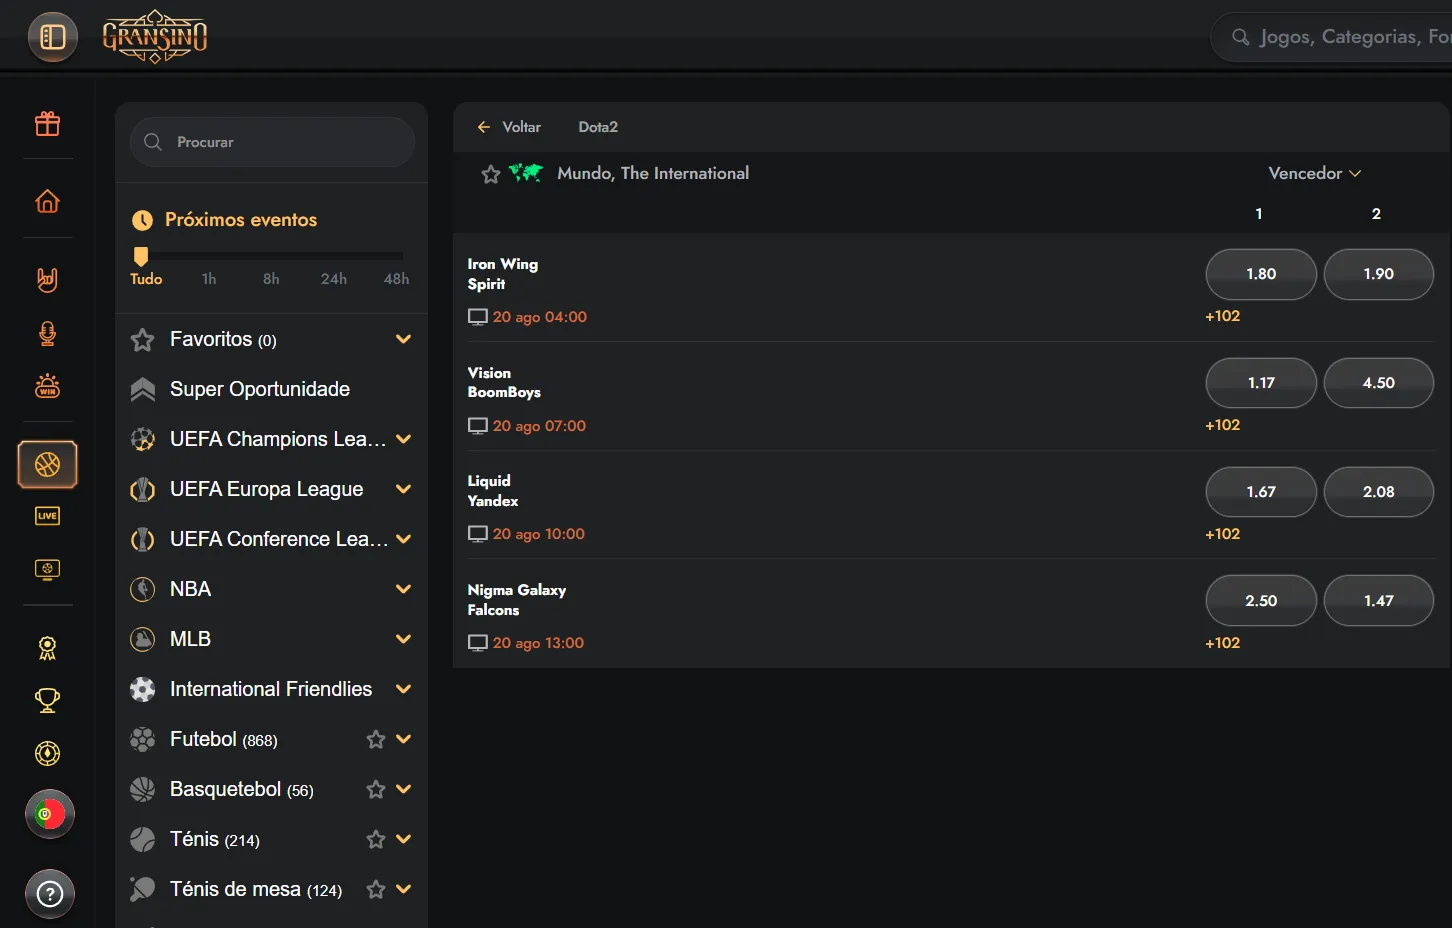
Task: Open the award ribbon icon
Action: [47, 648]
